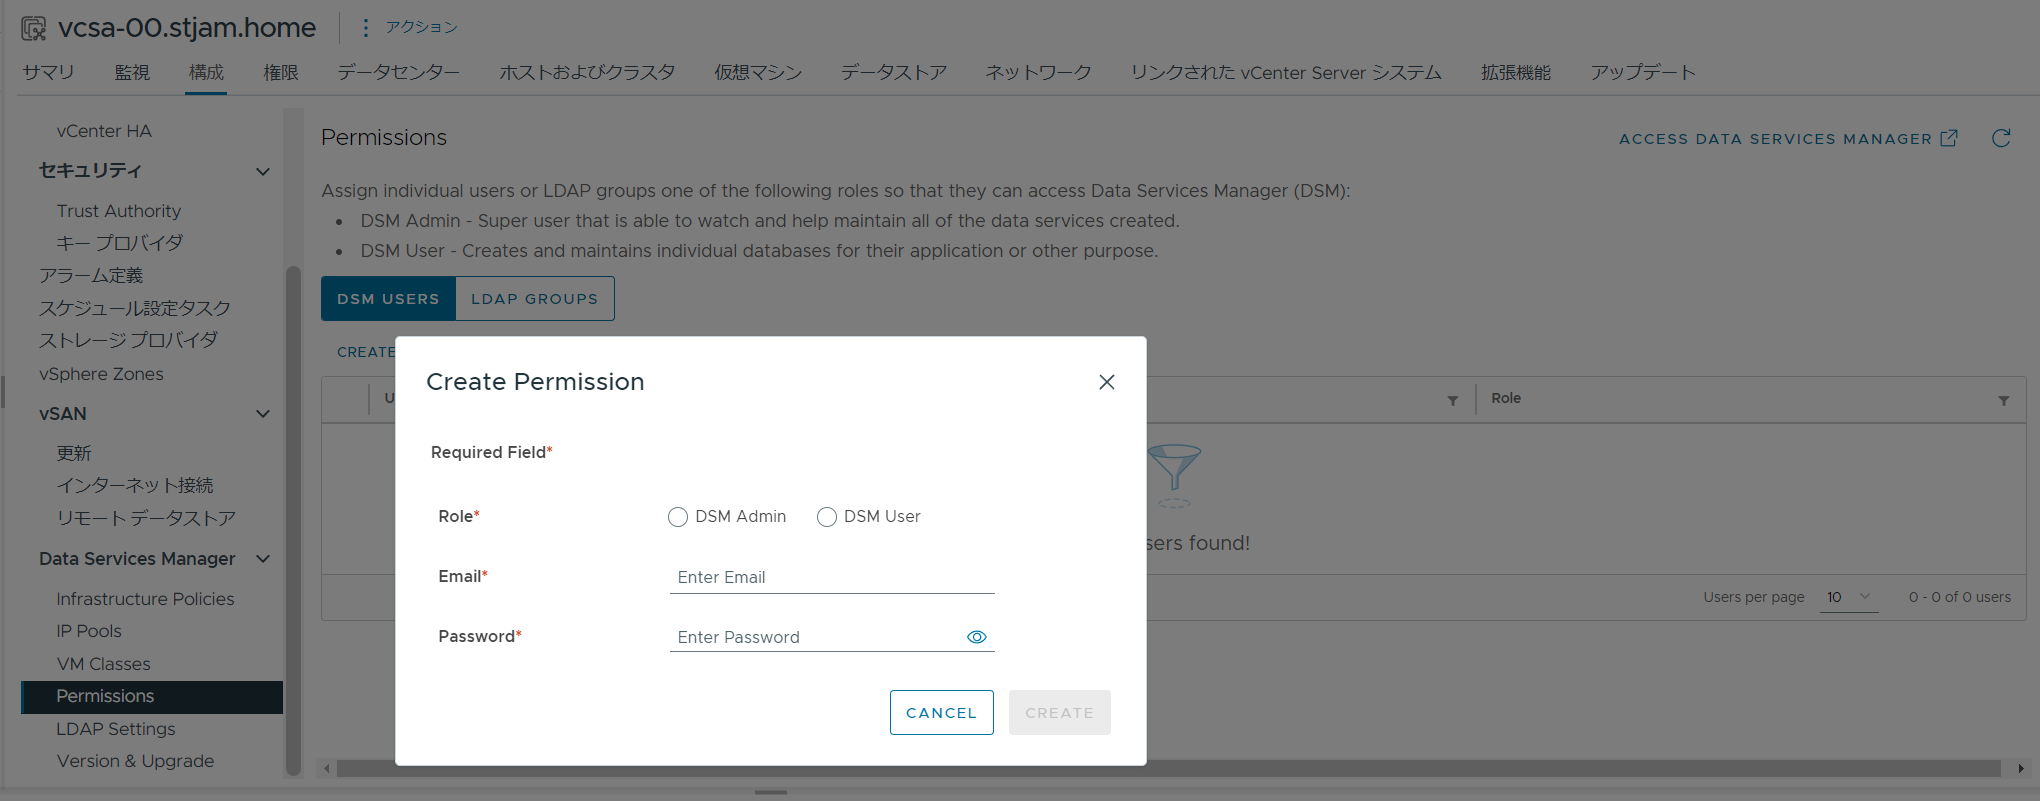Screen dimensions: 2040x801
Task: Click the sidebar vertical scrollbar
Action: 293,520
